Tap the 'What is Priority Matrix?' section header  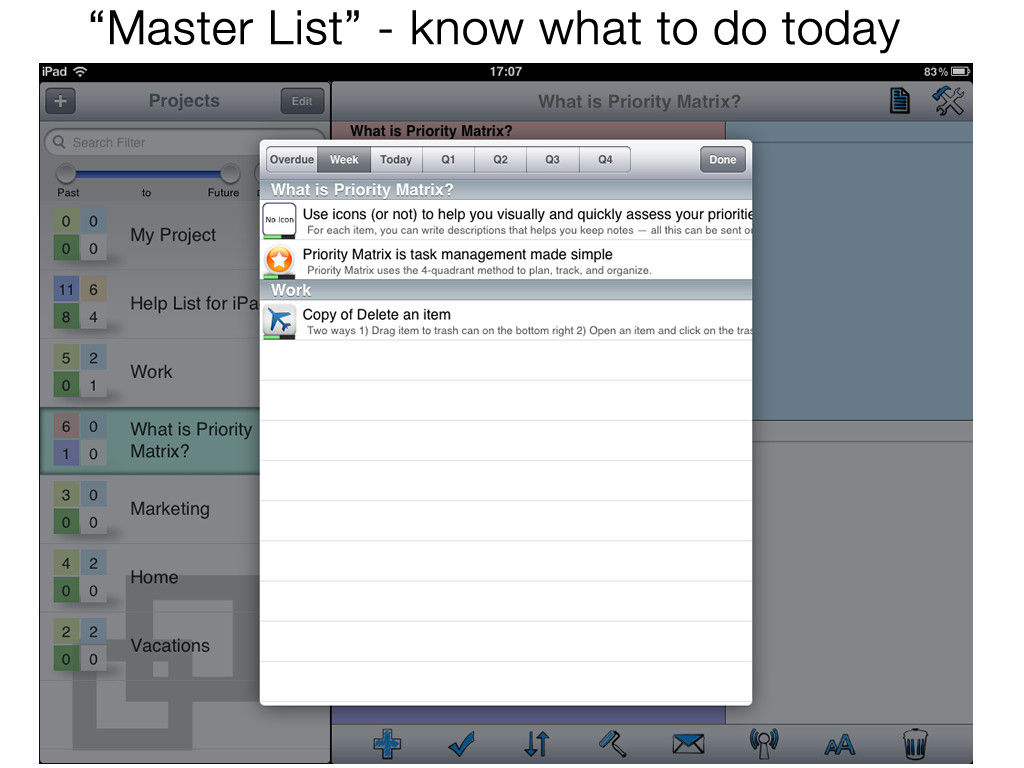point(506,189)
